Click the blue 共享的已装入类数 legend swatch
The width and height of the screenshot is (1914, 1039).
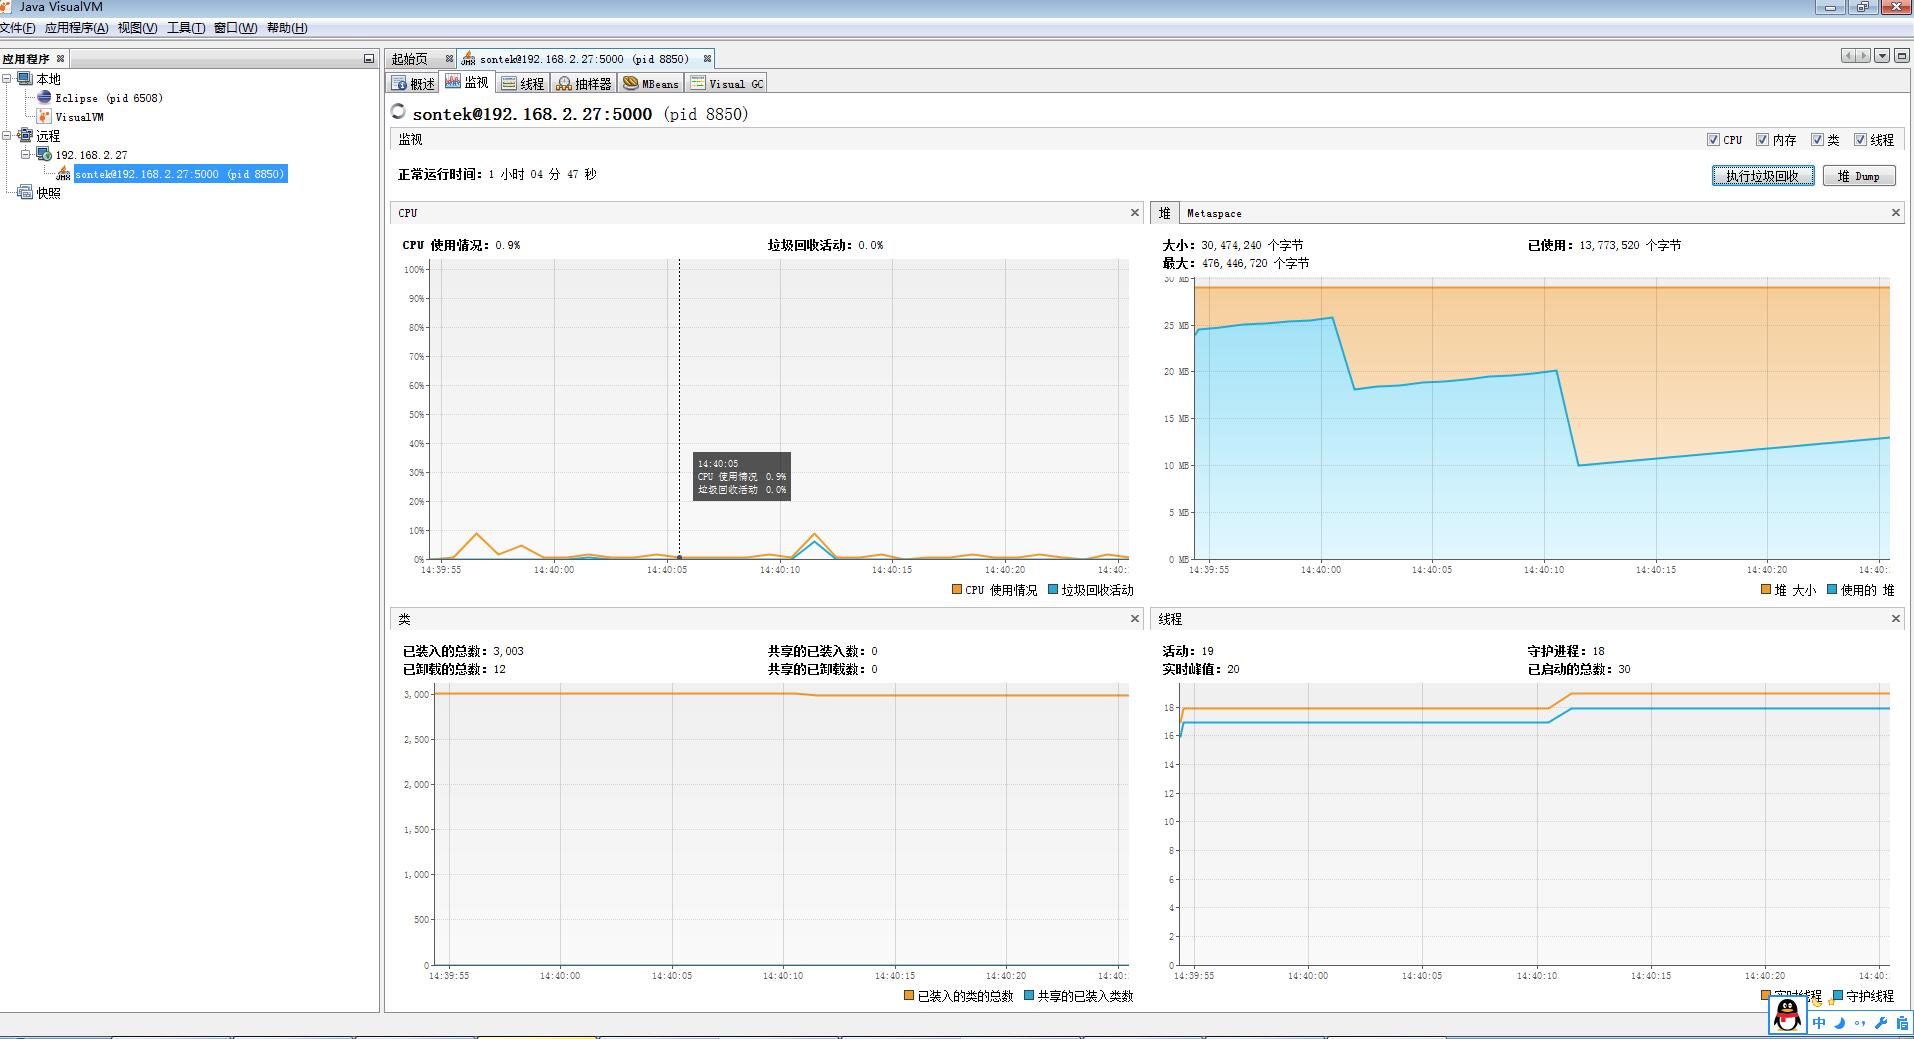pyautogui.click(x=1029, y=996)
